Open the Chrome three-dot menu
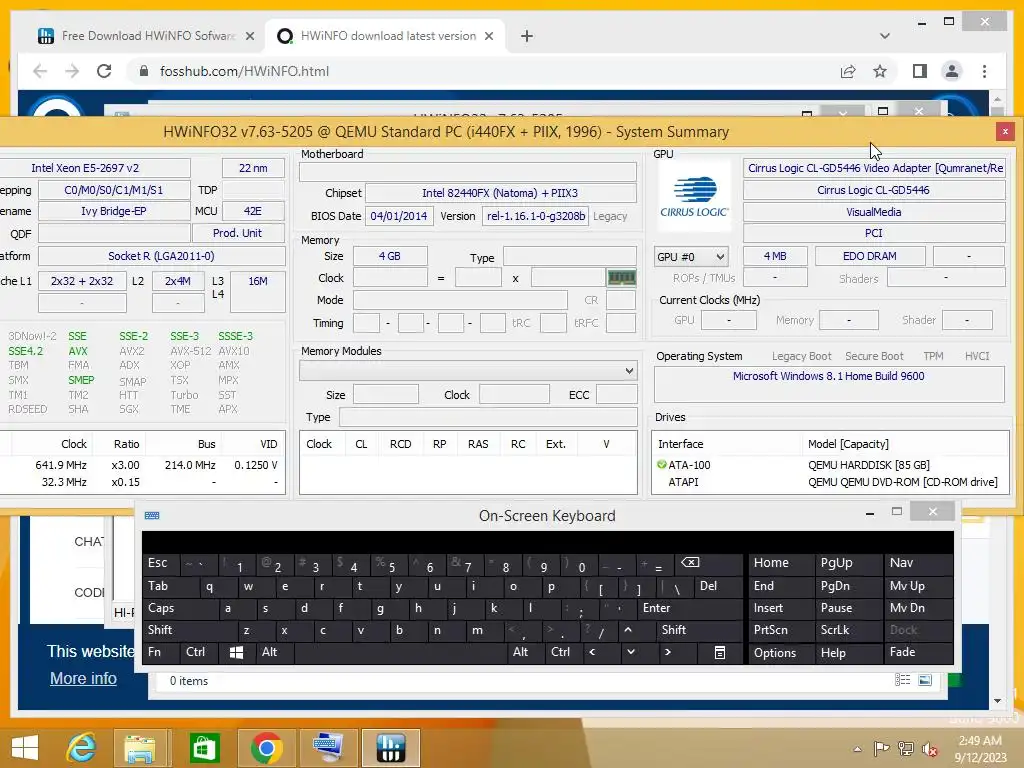The height and width of the screenshot is (768, 1024). [984, 71]
